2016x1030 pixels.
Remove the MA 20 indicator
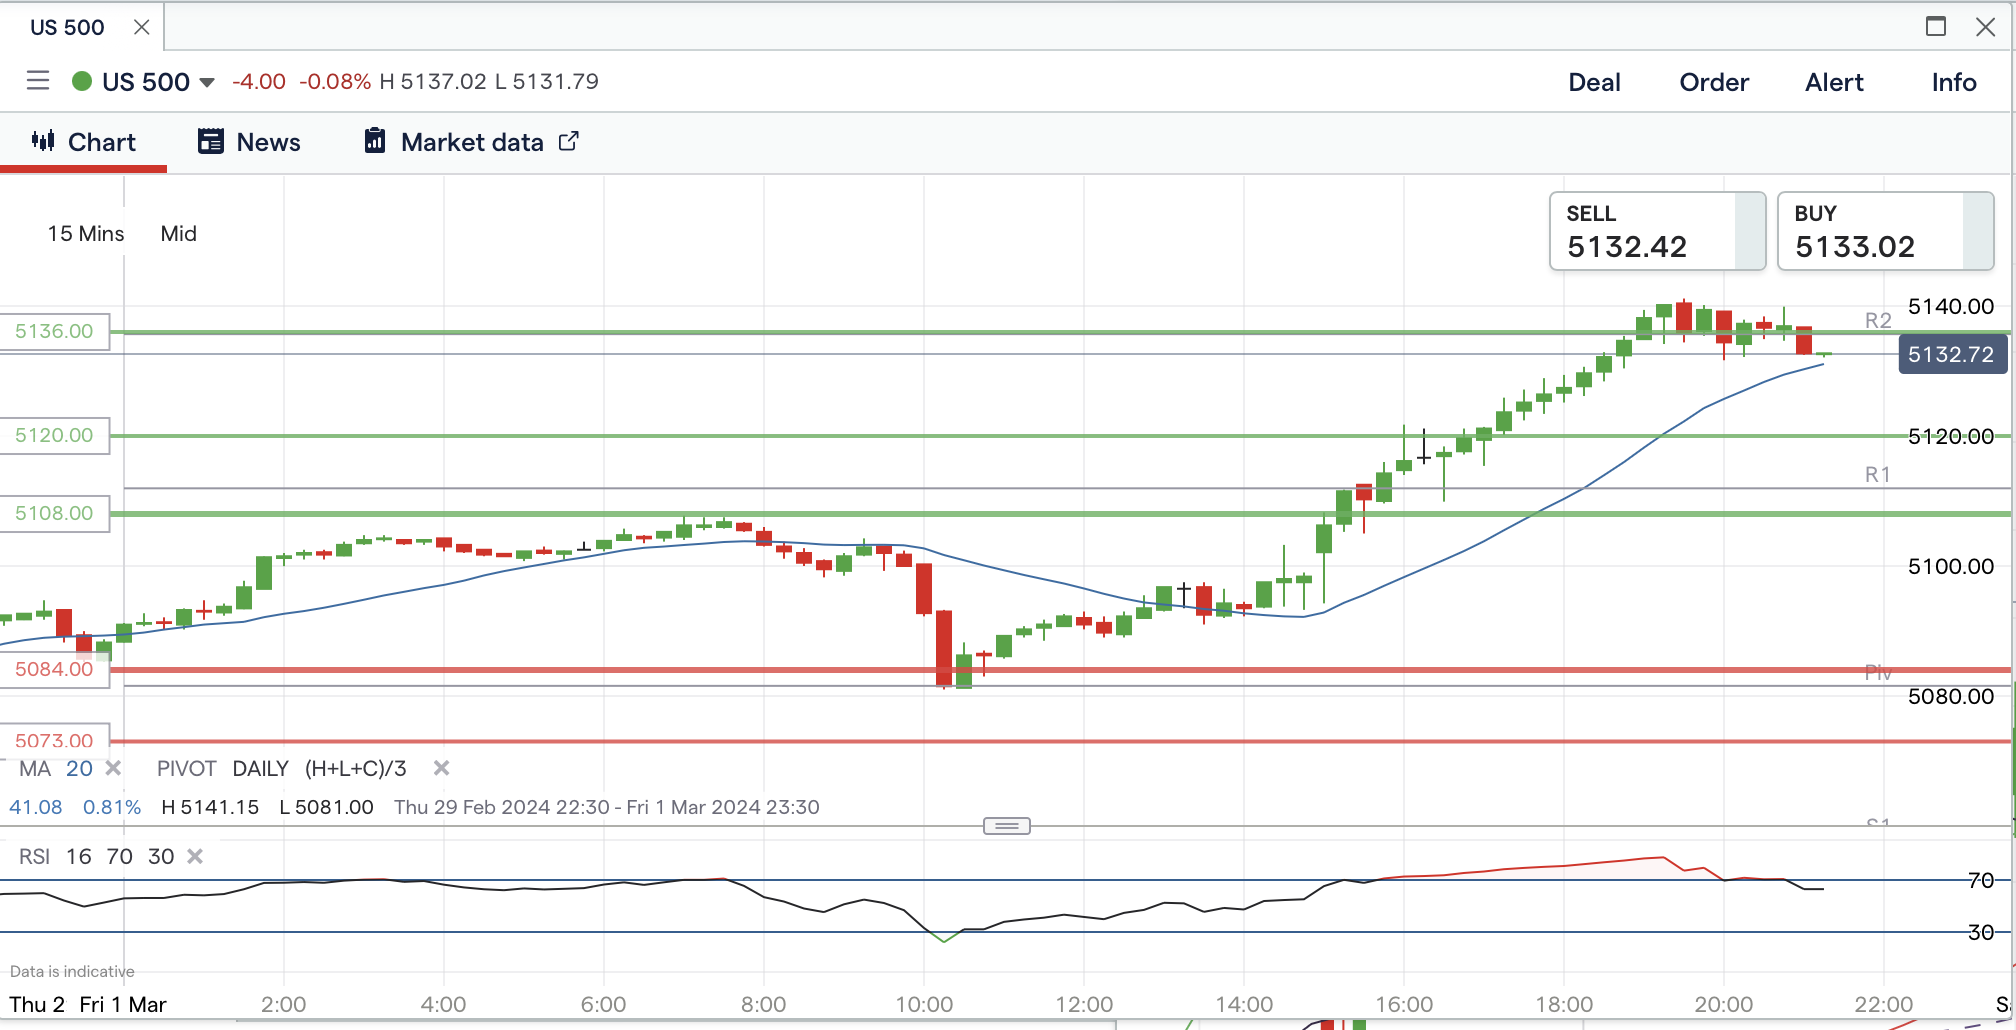[113, 768]
